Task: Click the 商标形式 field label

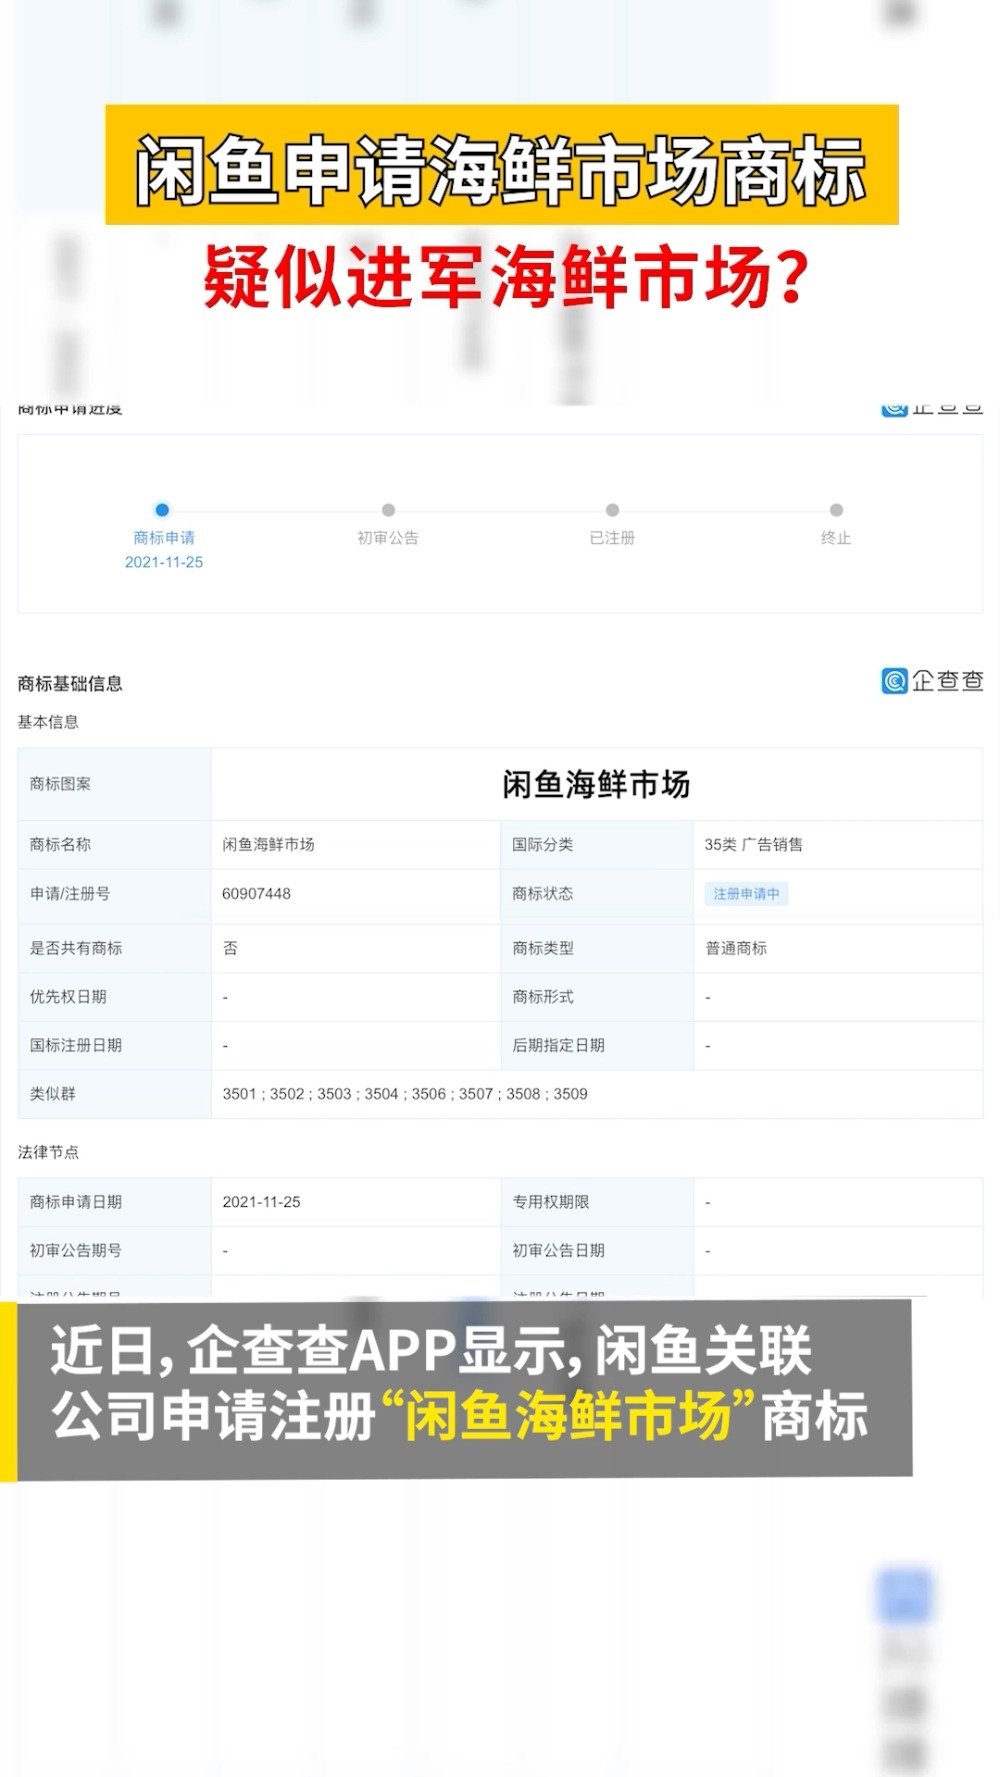Action: [543, 997]
